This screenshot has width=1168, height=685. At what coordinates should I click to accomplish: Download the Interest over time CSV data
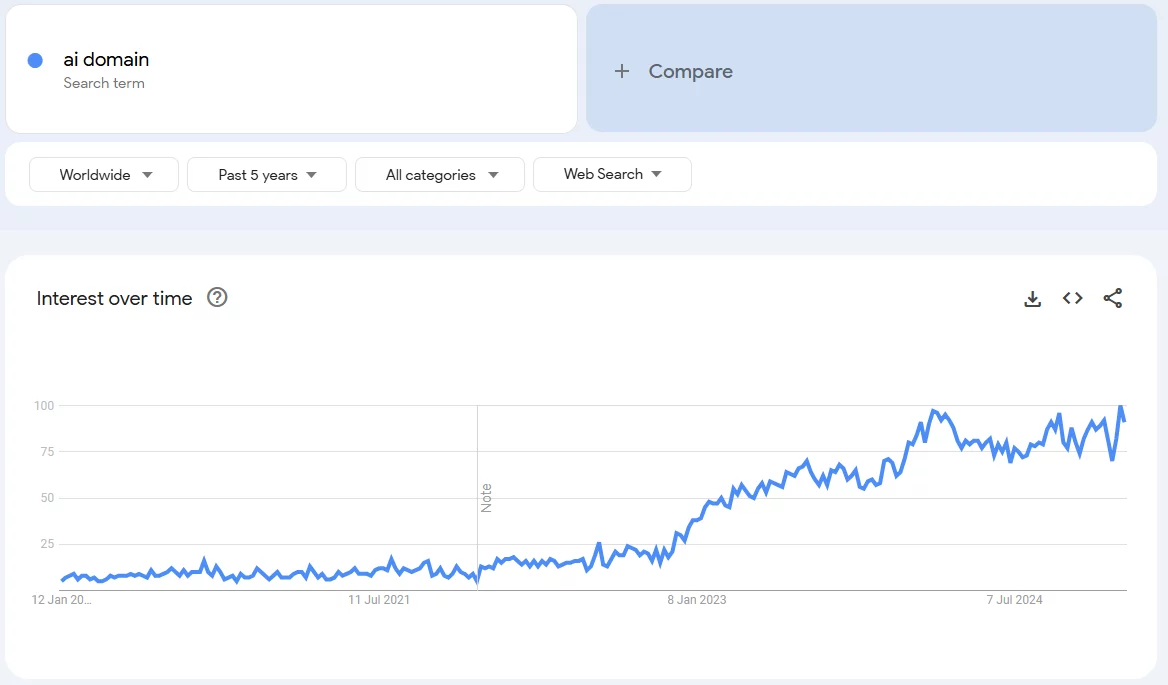[x=1032, y=298]
